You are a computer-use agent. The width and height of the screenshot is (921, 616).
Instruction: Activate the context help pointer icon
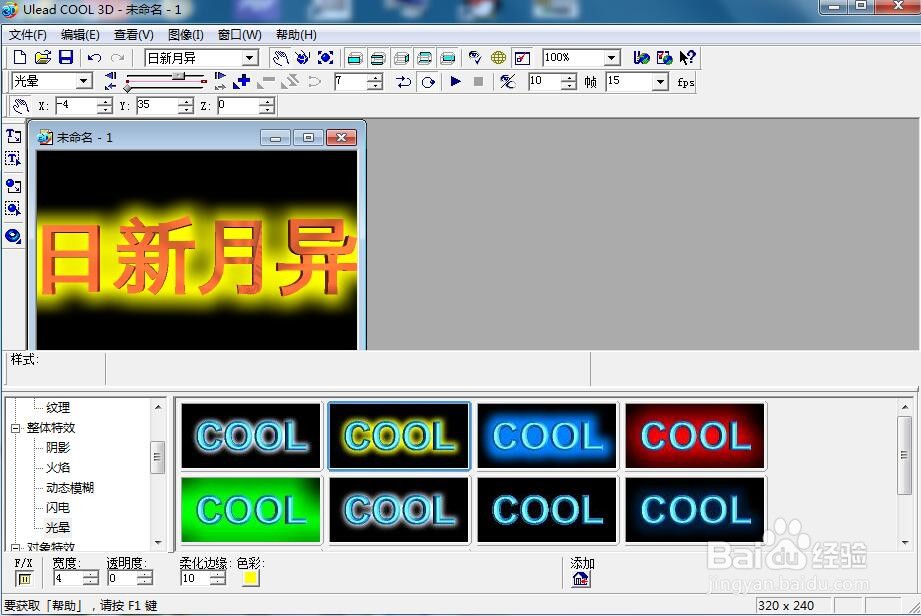[x=687, y=58]
